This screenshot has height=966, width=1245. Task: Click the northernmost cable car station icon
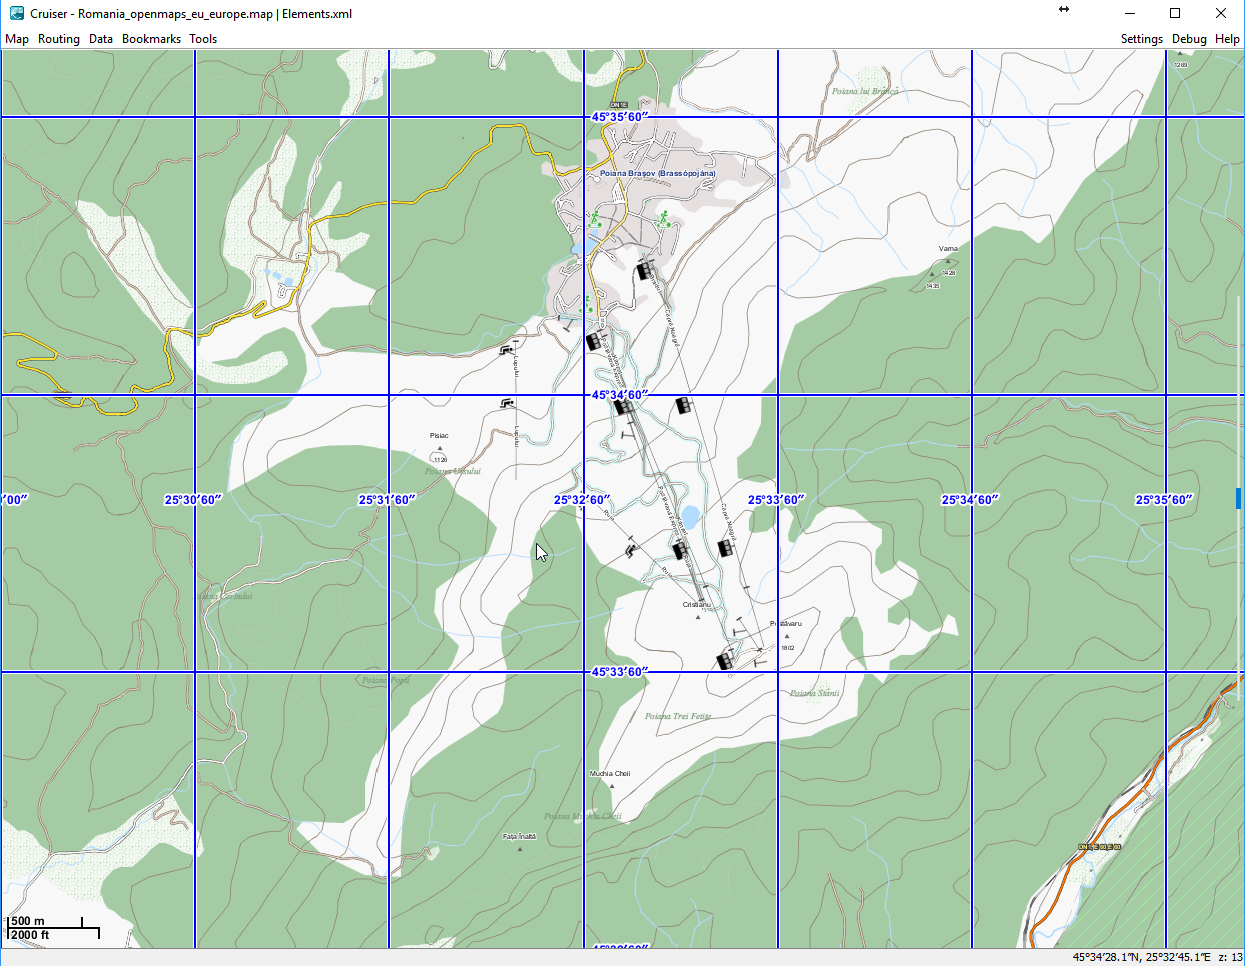coord(644,270)
